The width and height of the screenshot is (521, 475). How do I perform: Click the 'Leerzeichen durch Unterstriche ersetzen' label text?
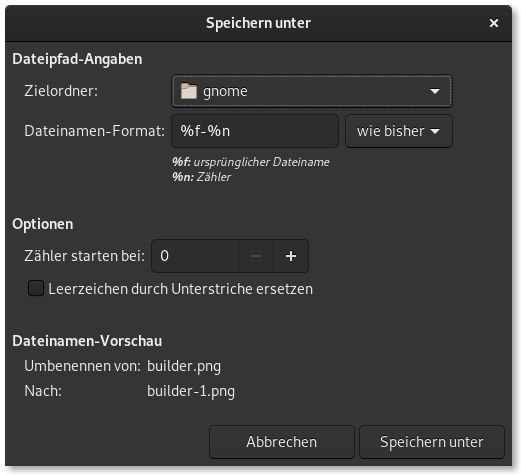point(180,289)
